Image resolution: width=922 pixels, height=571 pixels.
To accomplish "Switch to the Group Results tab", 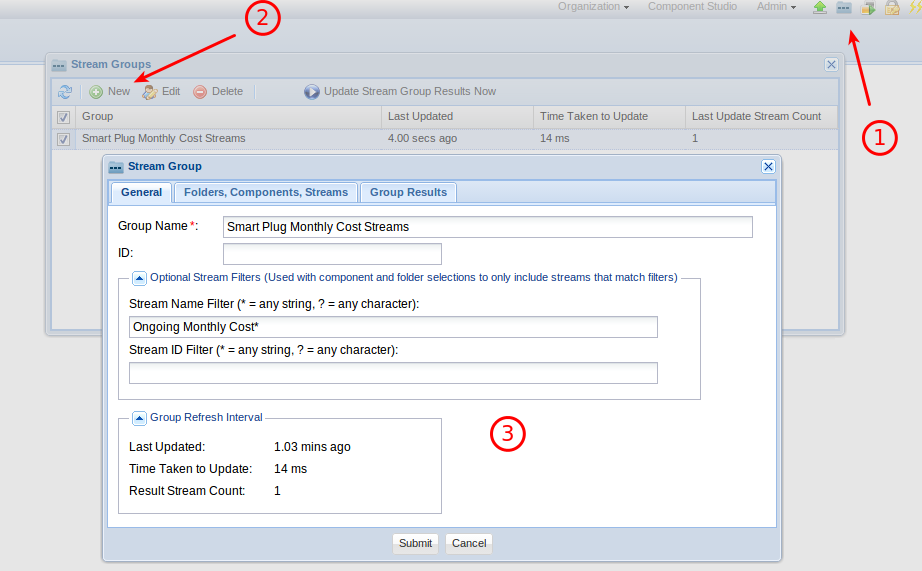I will coord(409,192).
